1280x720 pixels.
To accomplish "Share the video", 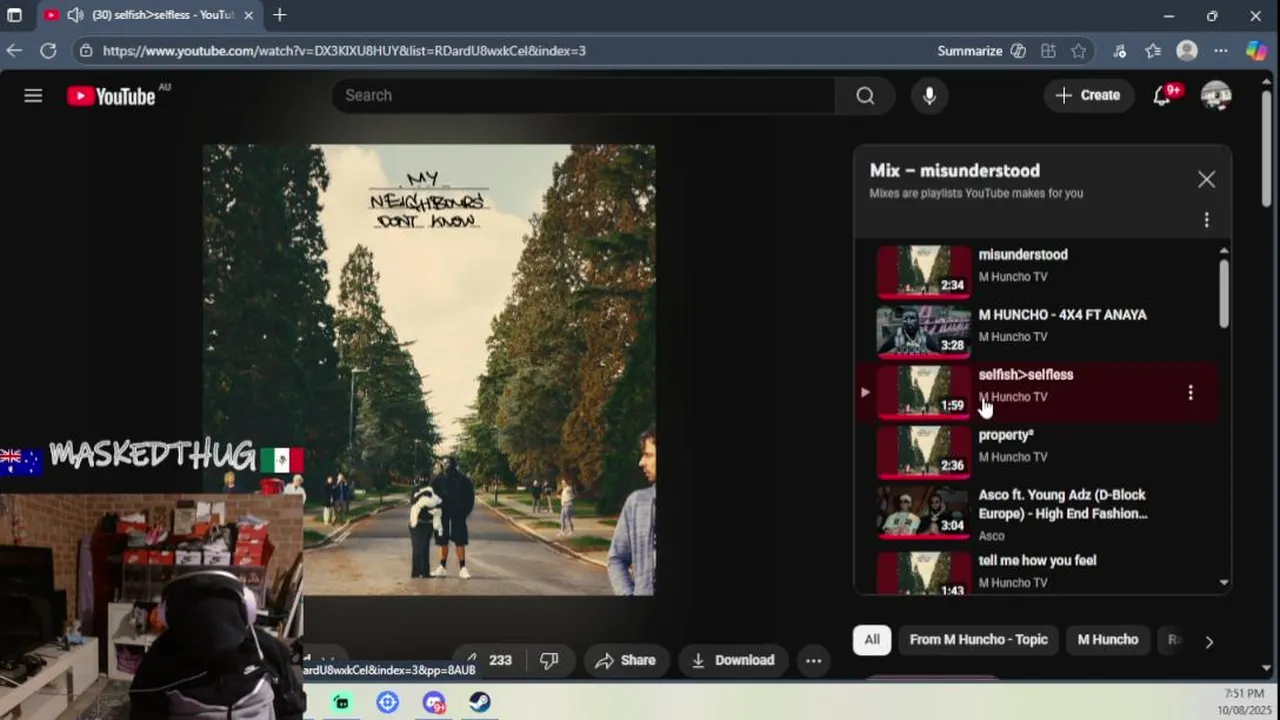I will pos(626,660).
